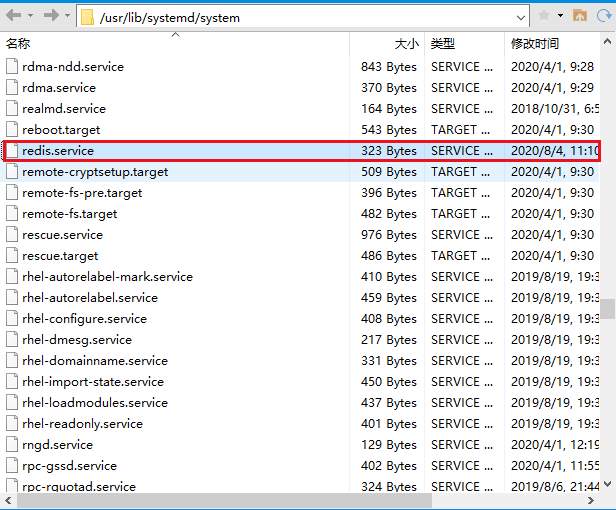Select rhel-configure.service file
This screenshot has height=510, width=616.
[x=84, y=319]
